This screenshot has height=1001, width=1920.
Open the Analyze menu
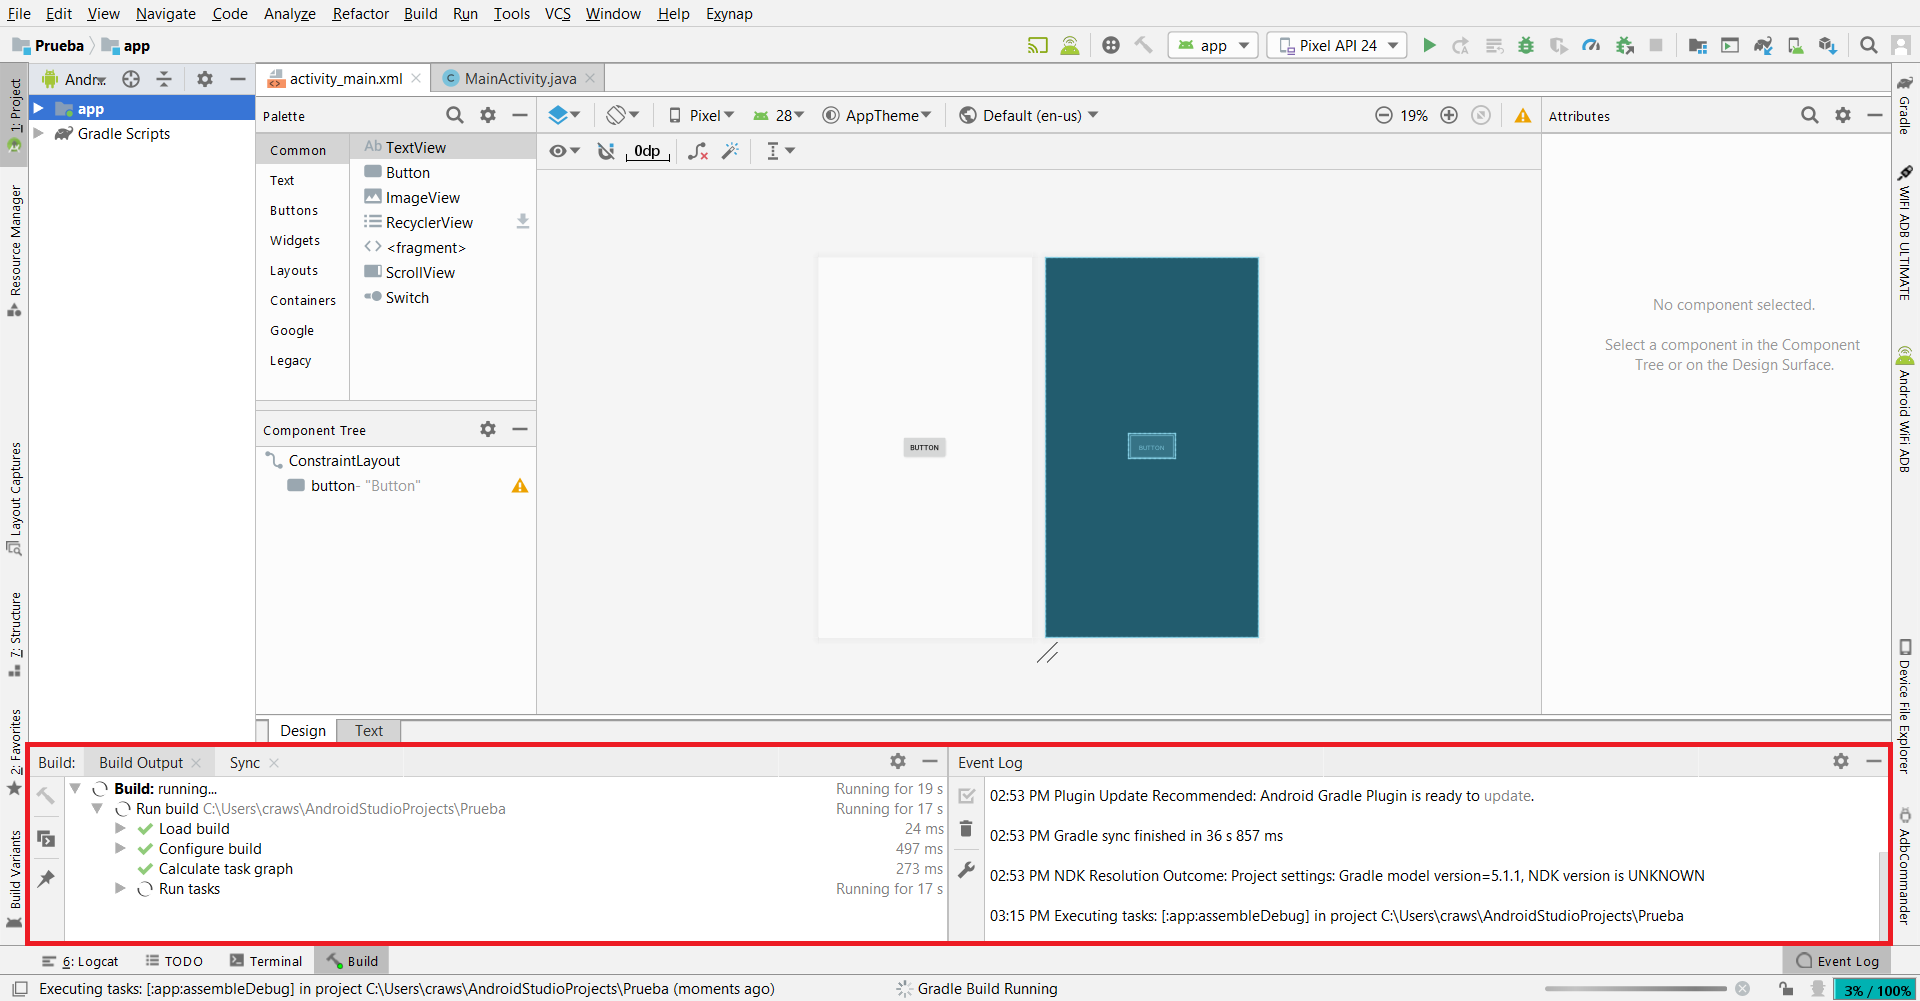(x=290, y=13)
